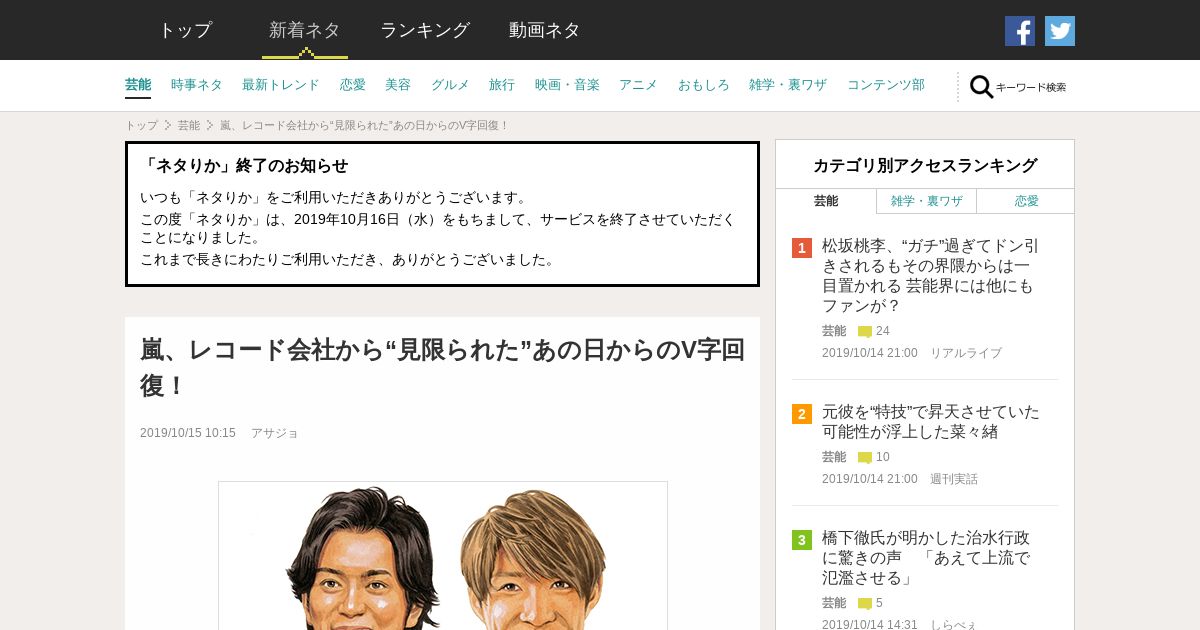Image resolution: width=1200 pixels, height=630 pixels.
Task: Open ranked article about 菜々緒 元彼
Action: (931, 421)
